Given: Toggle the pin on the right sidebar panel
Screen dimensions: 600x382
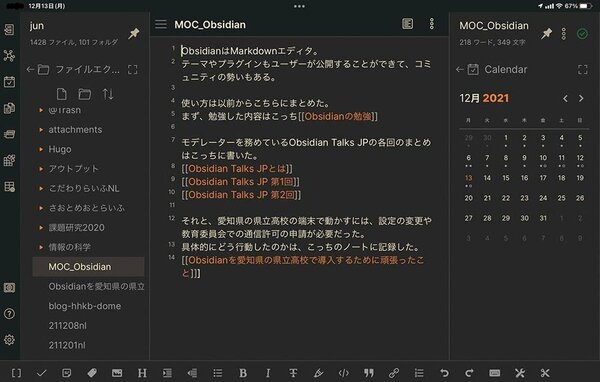Looking at the screenshot, I should coord(546,33).
